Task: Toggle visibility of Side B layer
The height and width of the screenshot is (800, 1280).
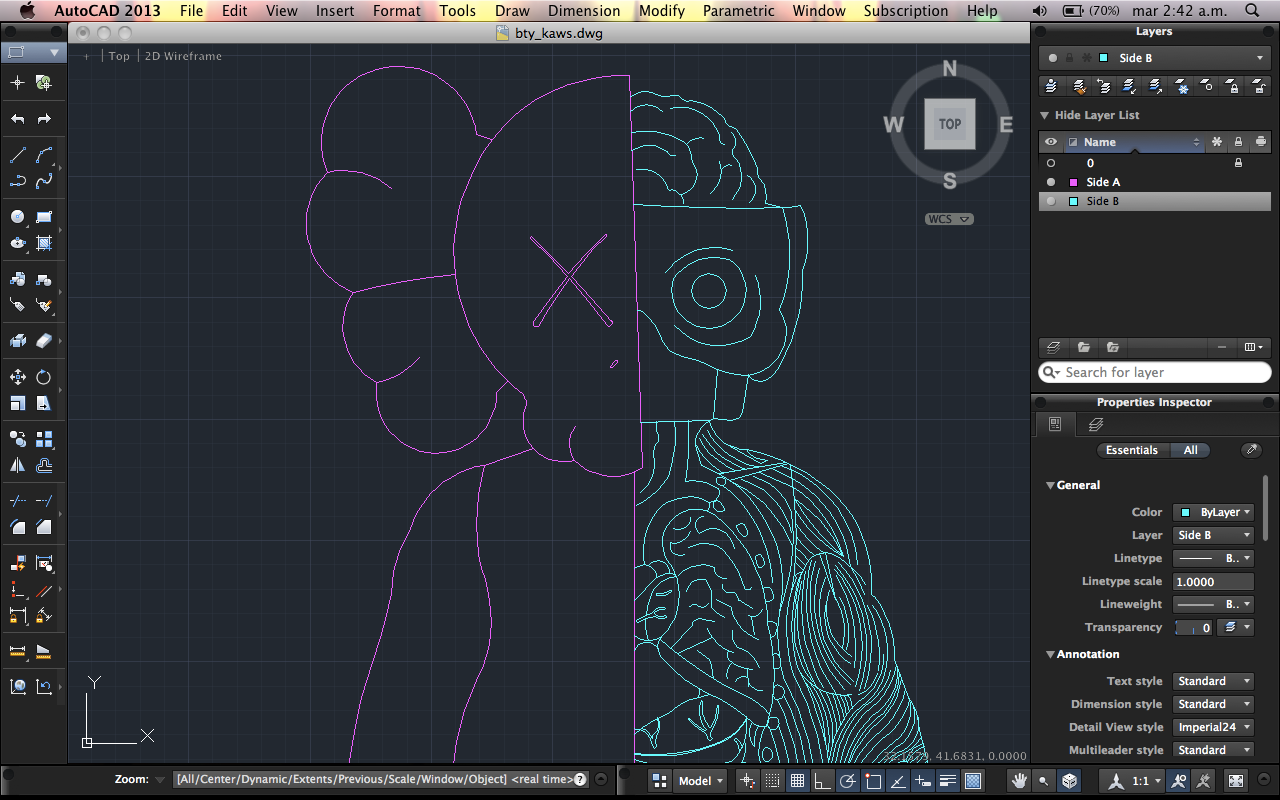Action: click(x=1051, y=201)
